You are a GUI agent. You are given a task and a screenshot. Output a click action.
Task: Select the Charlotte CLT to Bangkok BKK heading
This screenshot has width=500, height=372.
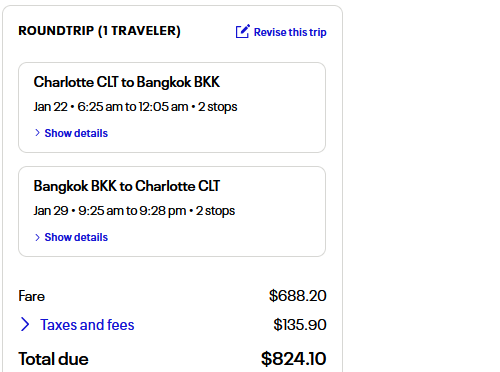[x=127, y=82]
